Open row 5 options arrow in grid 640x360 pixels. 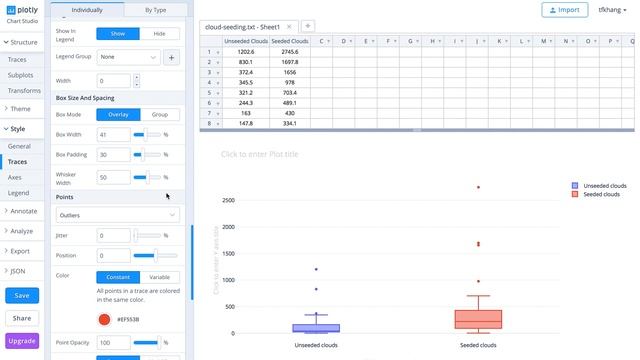218,93
